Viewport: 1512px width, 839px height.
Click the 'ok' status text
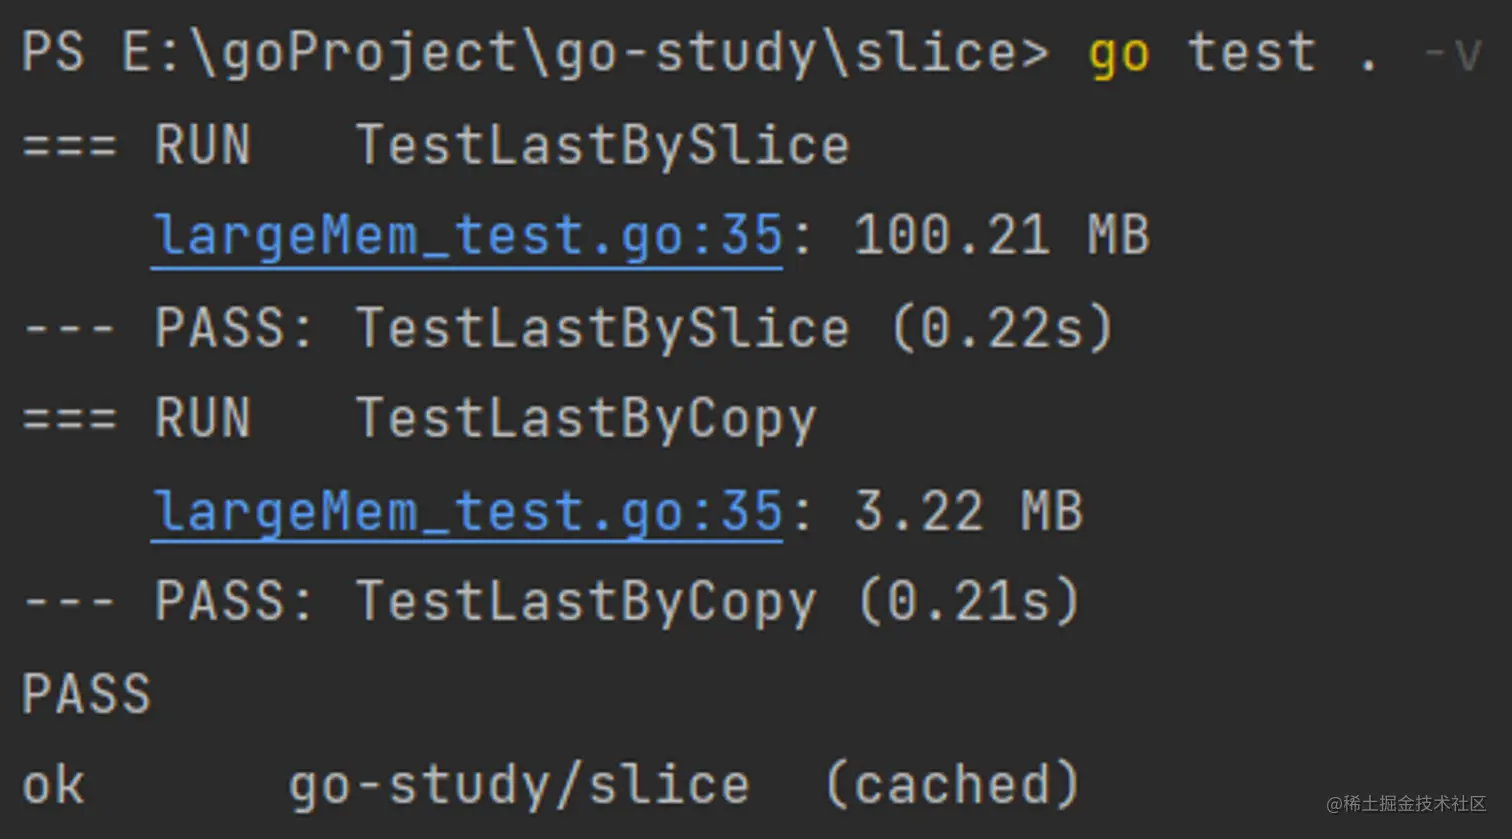53,786
